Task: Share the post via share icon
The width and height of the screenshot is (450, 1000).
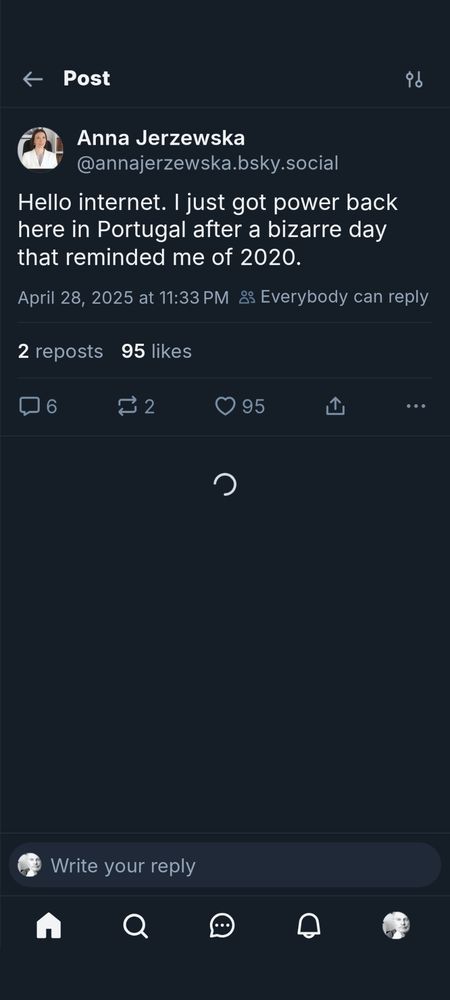Action: click(335, 406)
